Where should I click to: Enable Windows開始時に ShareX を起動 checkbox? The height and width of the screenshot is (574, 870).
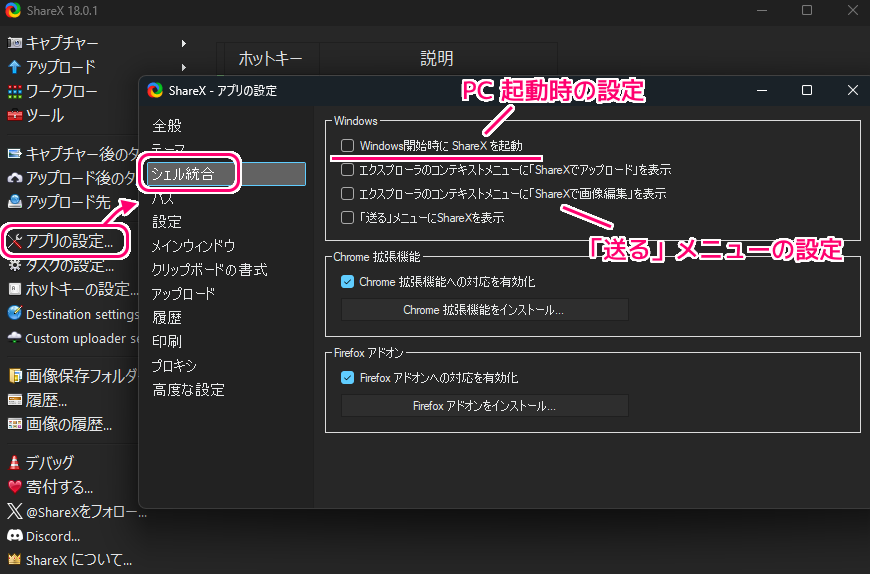pyautogui.click(x=347, y=145)
